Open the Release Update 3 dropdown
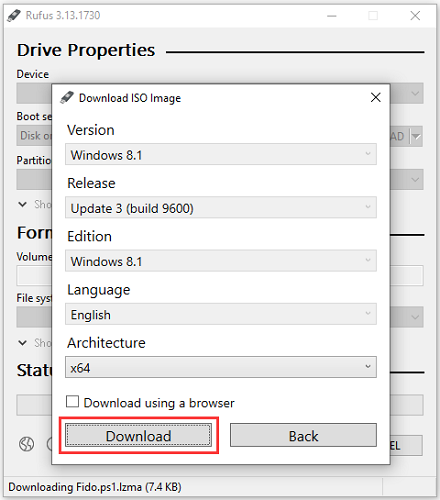 point(221,207)
